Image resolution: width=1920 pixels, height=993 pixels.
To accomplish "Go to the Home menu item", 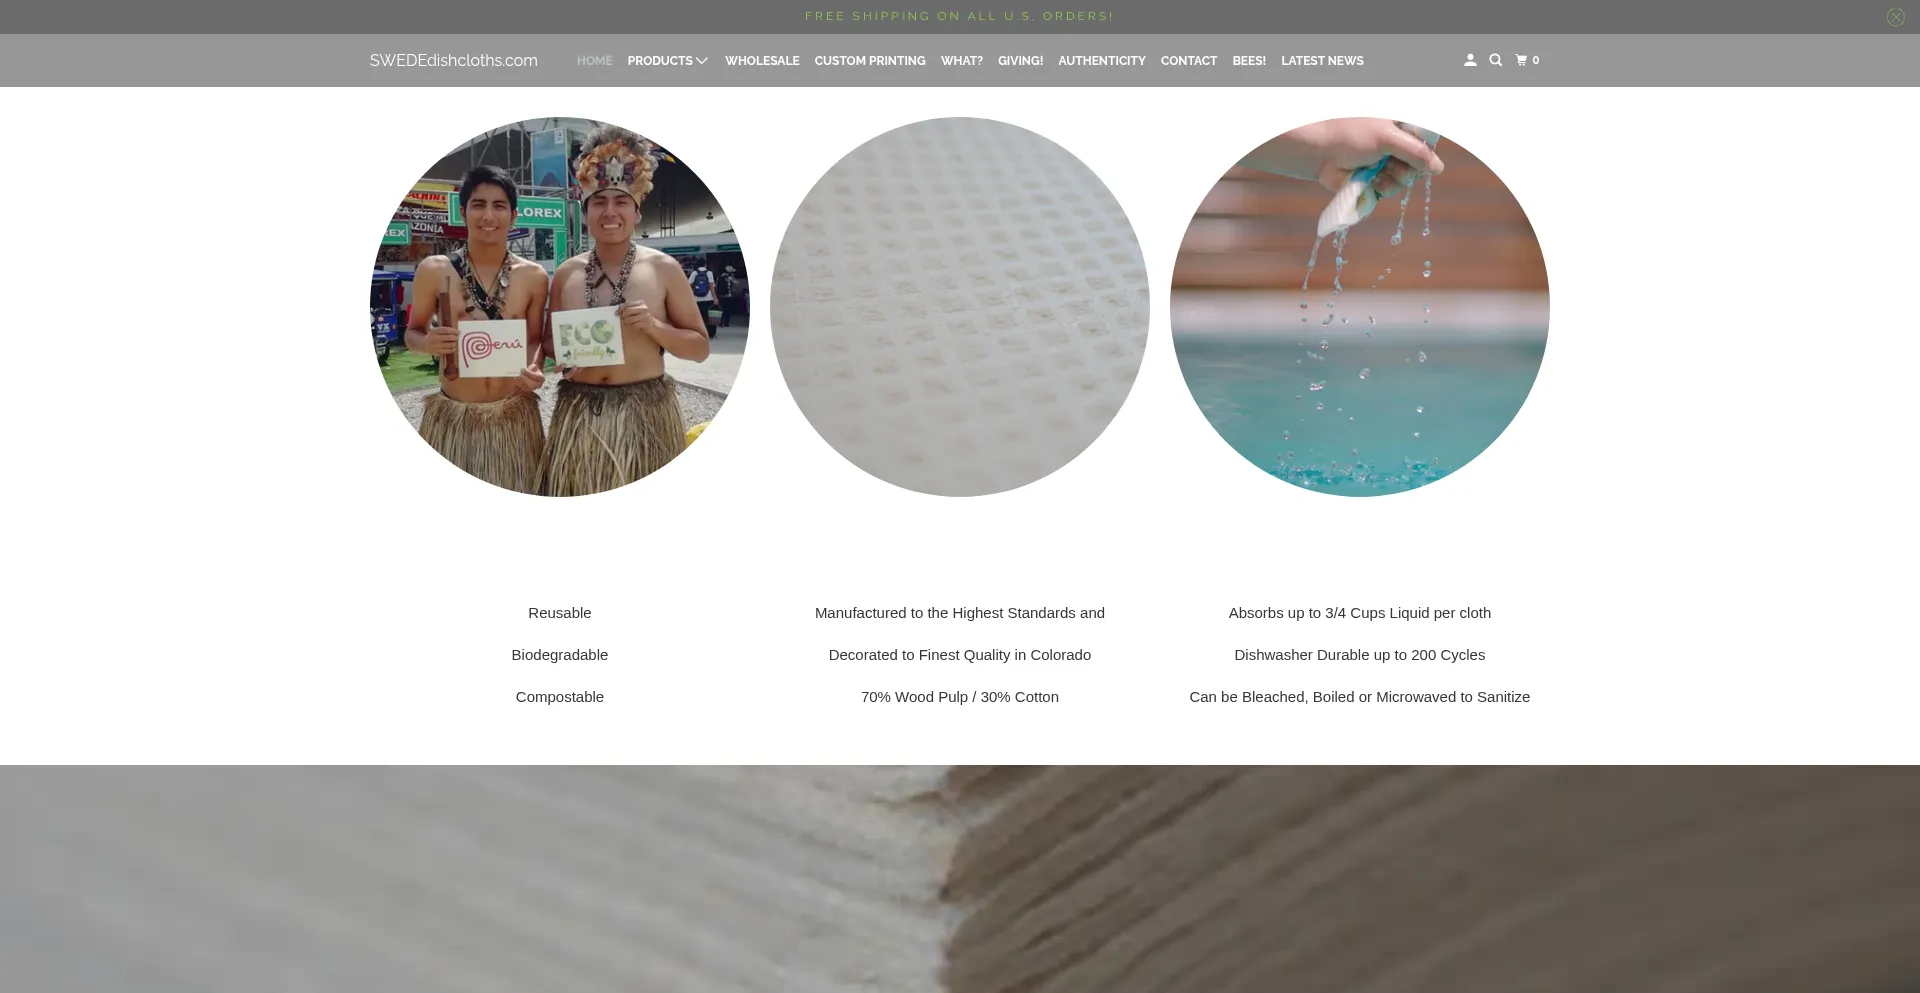I will tap(594, 61).
